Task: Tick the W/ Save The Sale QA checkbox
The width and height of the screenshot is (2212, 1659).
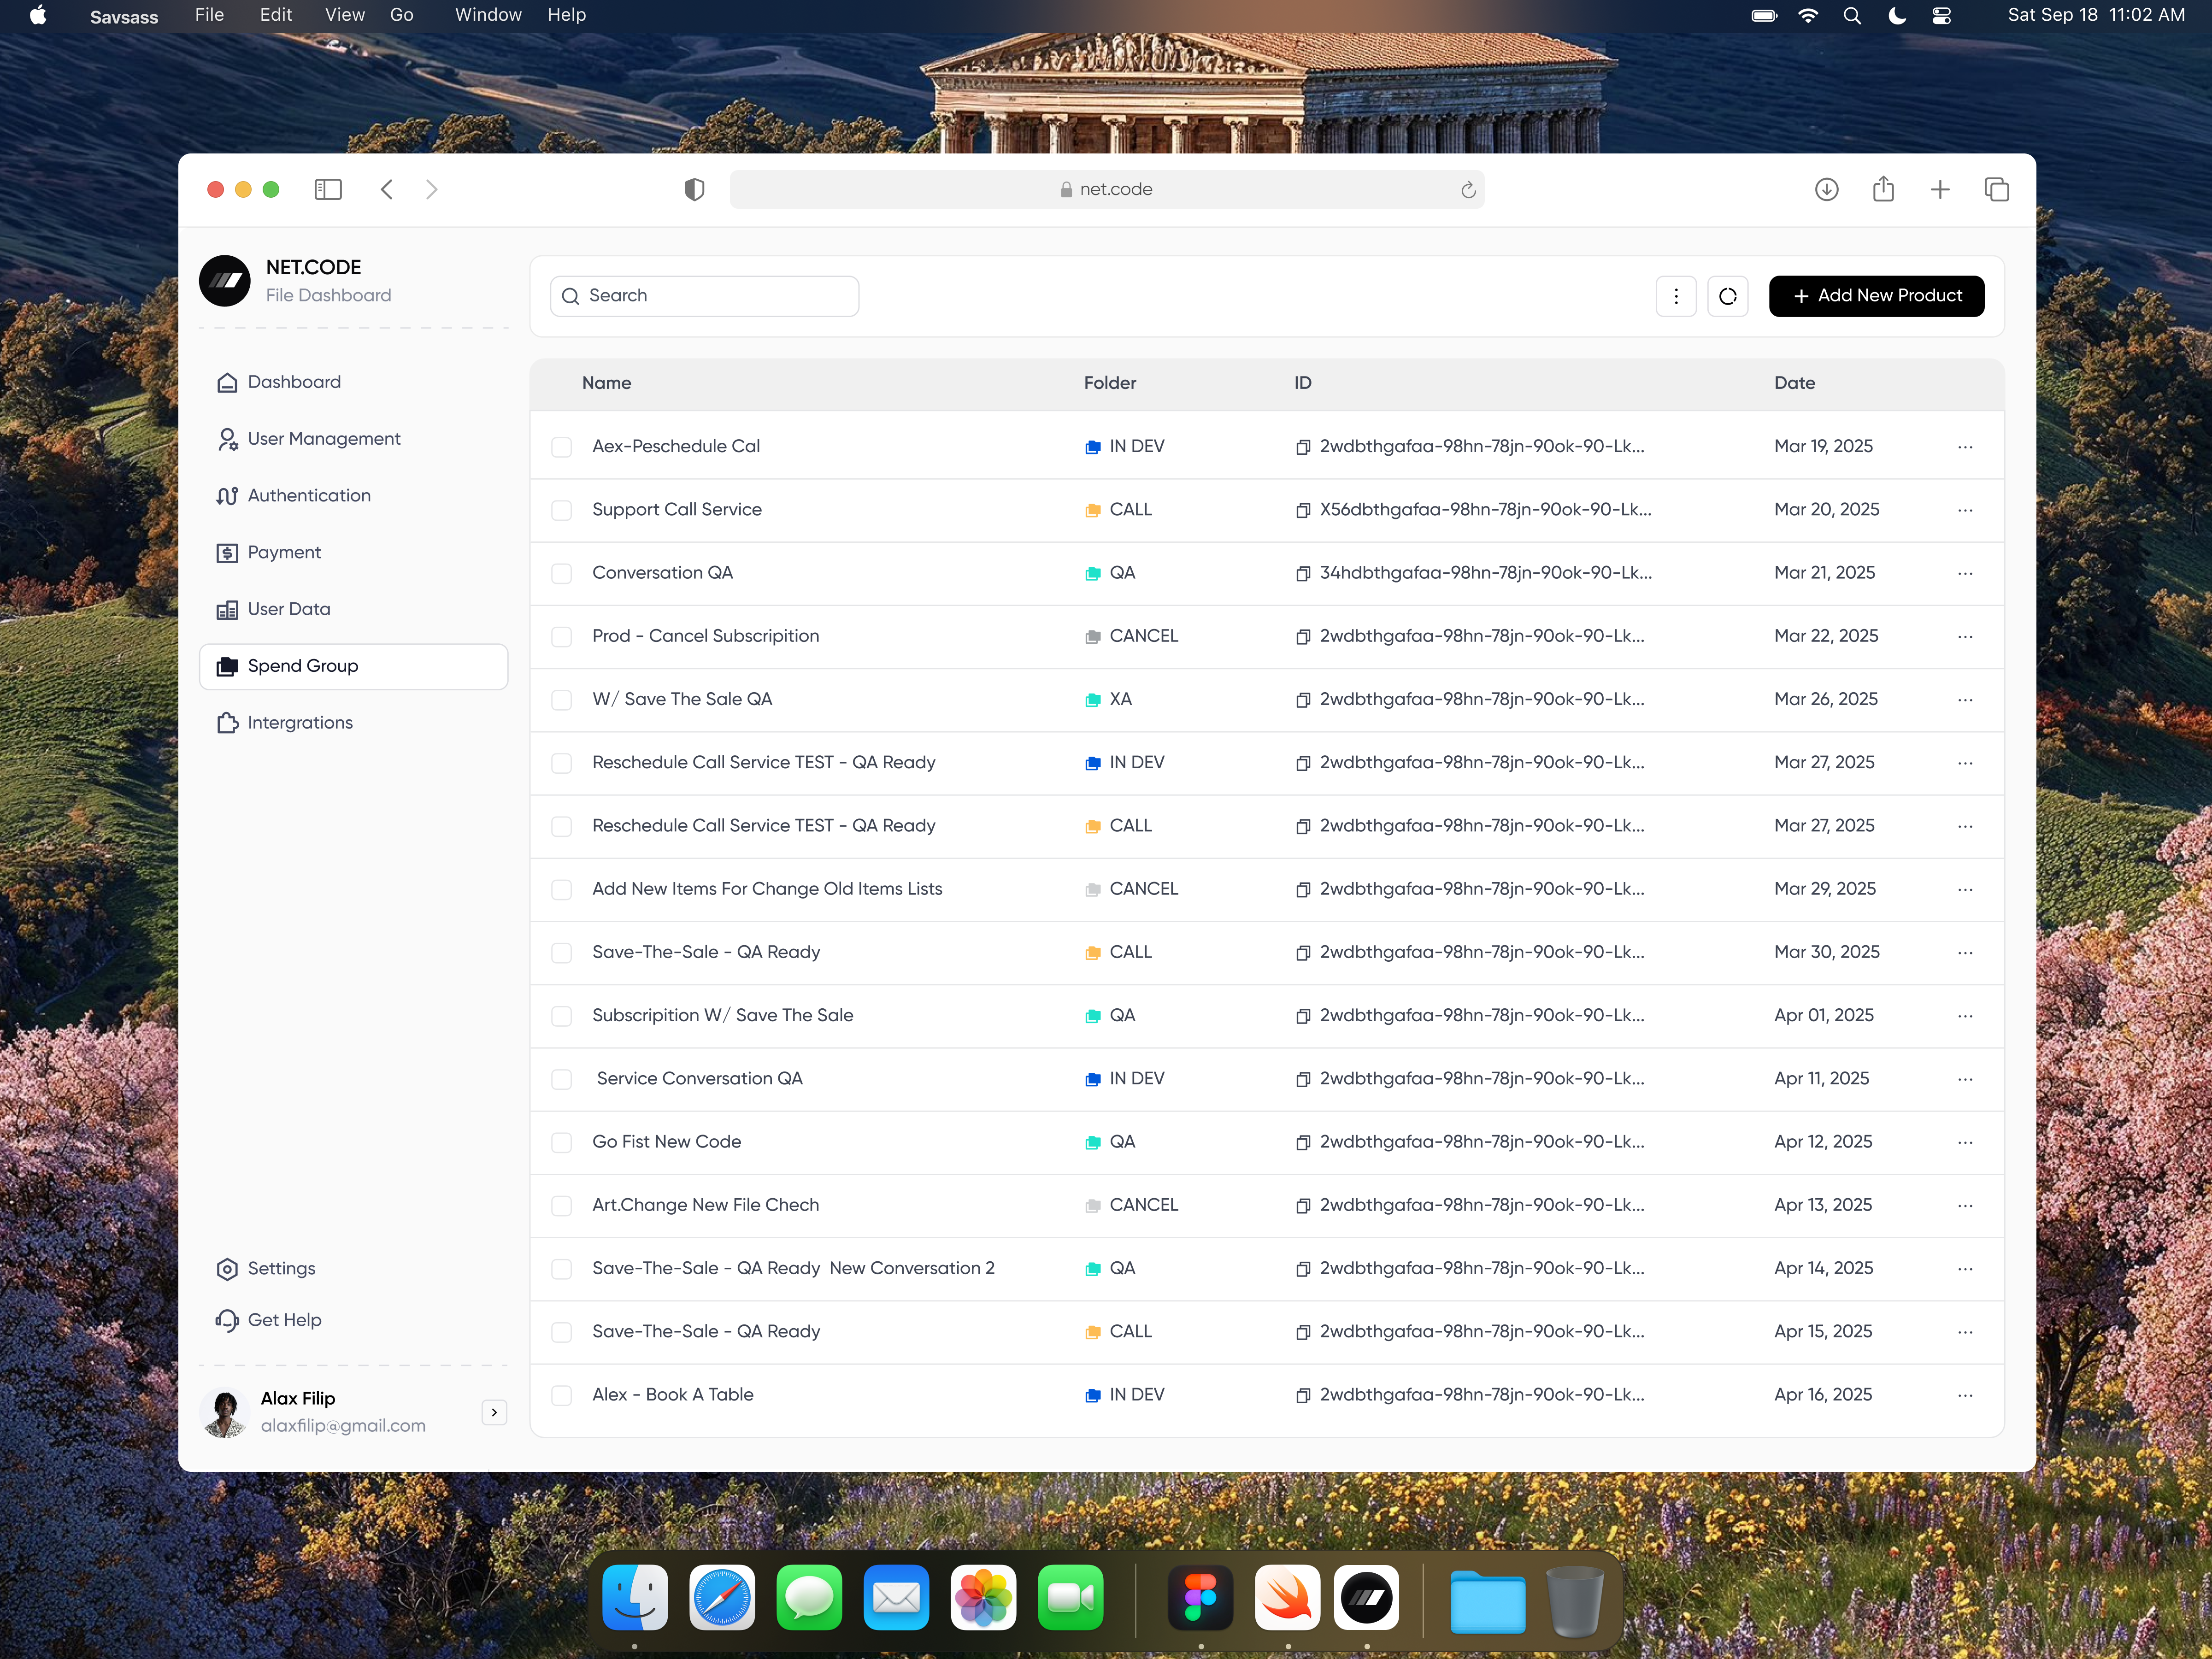Action: (x=562, y=700)
